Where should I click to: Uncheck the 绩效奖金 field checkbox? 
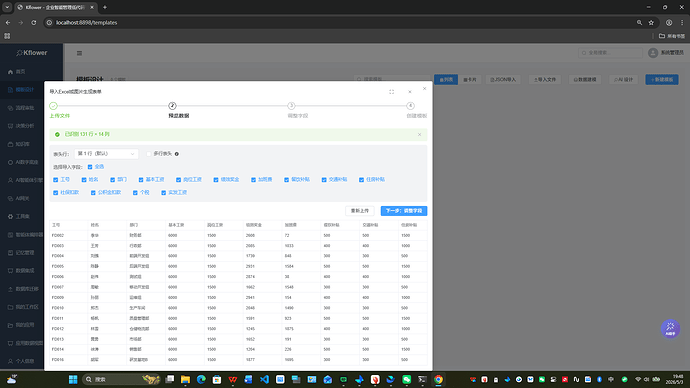[216, 179]
